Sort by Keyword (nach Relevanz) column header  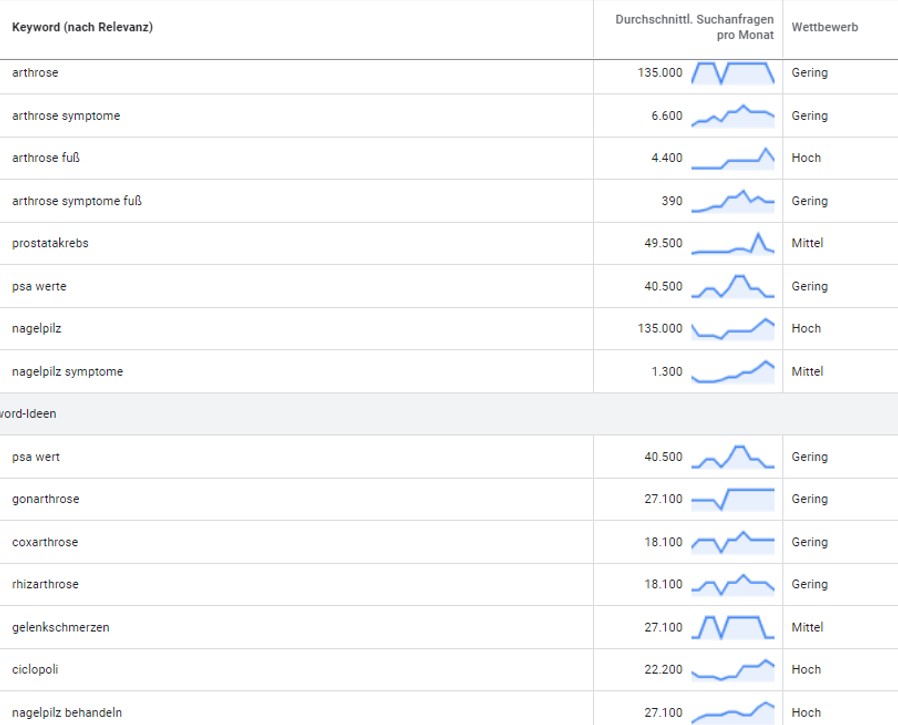tap(82, 27)
